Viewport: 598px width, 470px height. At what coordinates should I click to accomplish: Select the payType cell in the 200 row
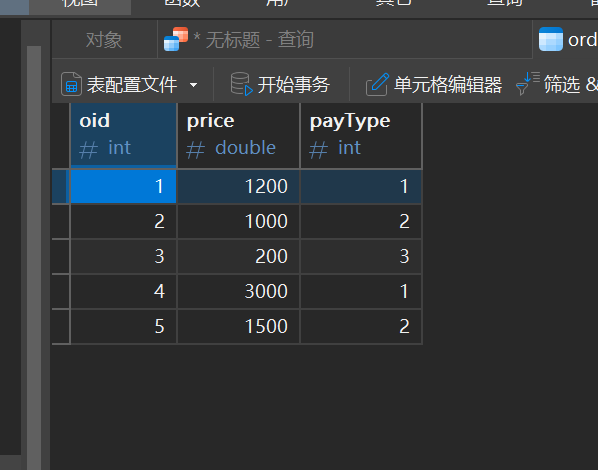[361, 256]
